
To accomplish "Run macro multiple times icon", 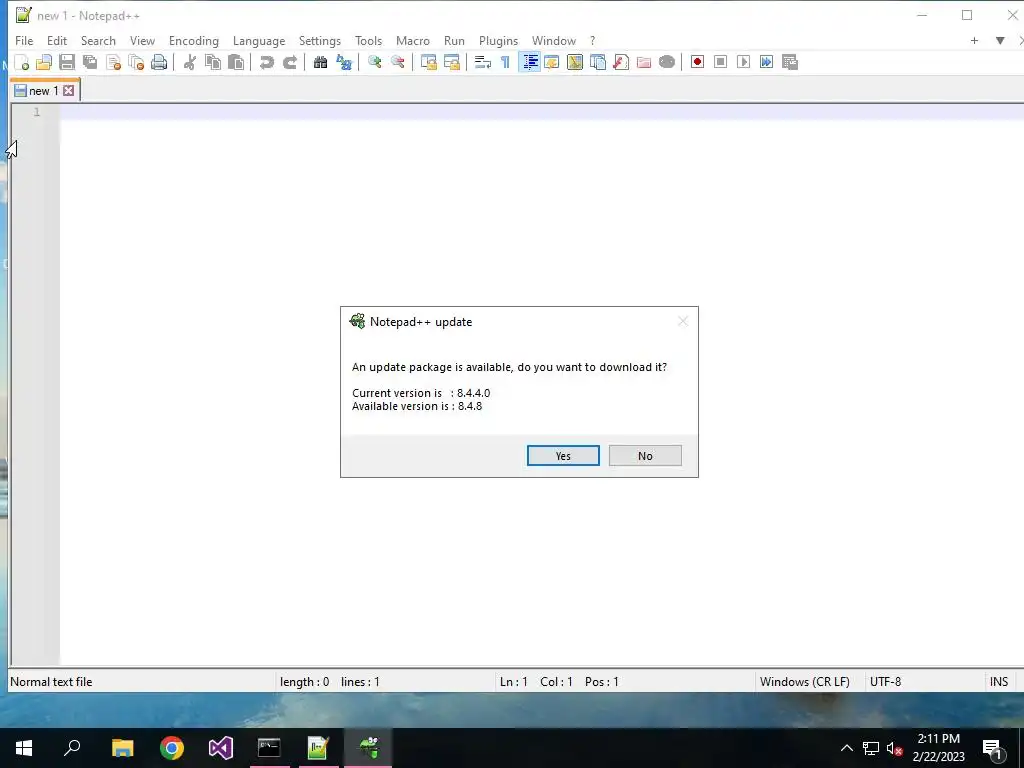I will click(x=766, y=62).
